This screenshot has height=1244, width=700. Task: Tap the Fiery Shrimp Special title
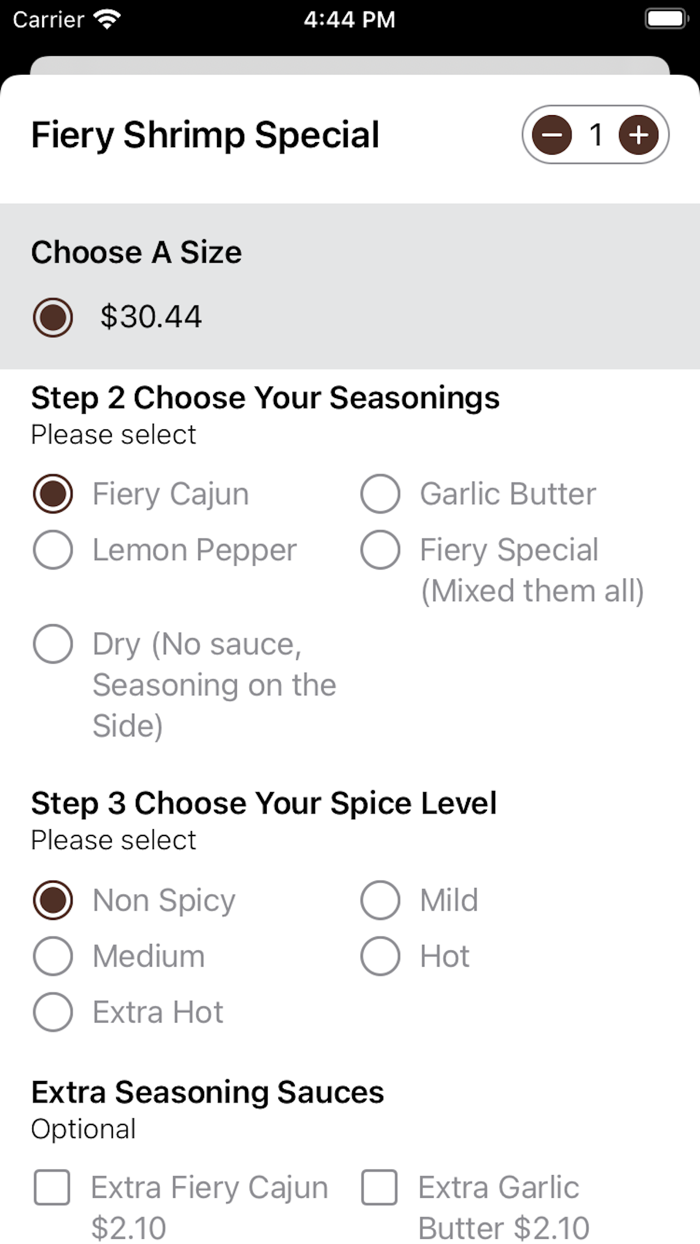coord(205,135)
